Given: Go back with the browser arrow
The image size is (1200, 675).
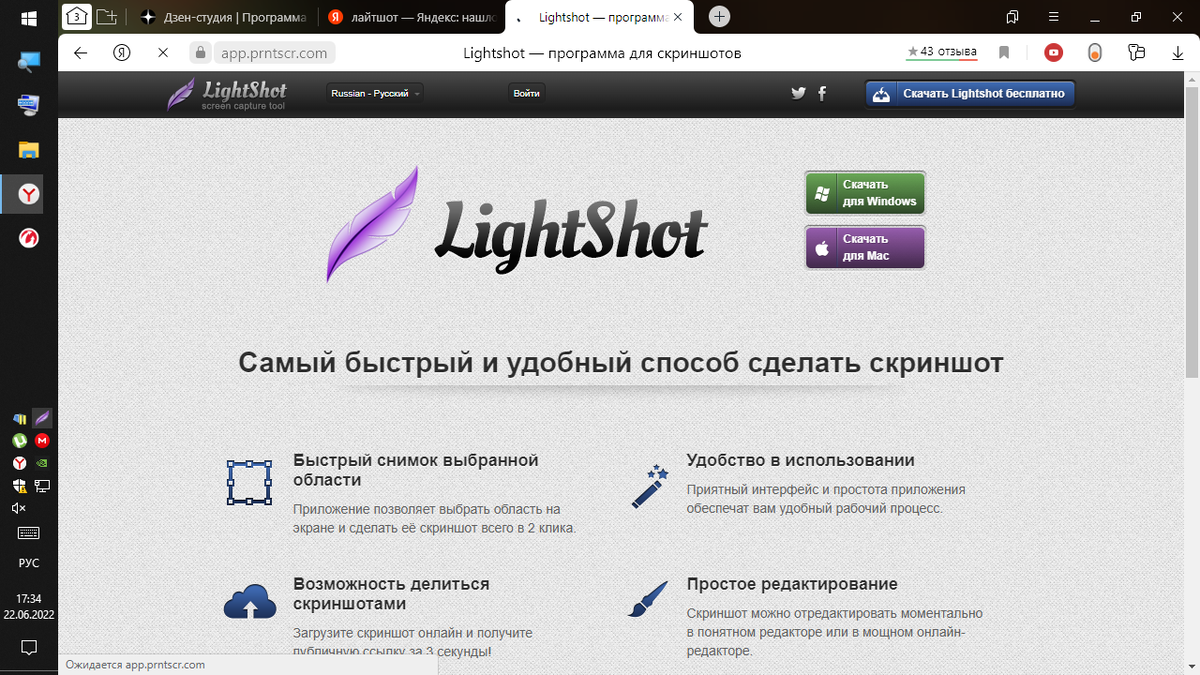Looking at the screenshot, I should pos(81,53).
